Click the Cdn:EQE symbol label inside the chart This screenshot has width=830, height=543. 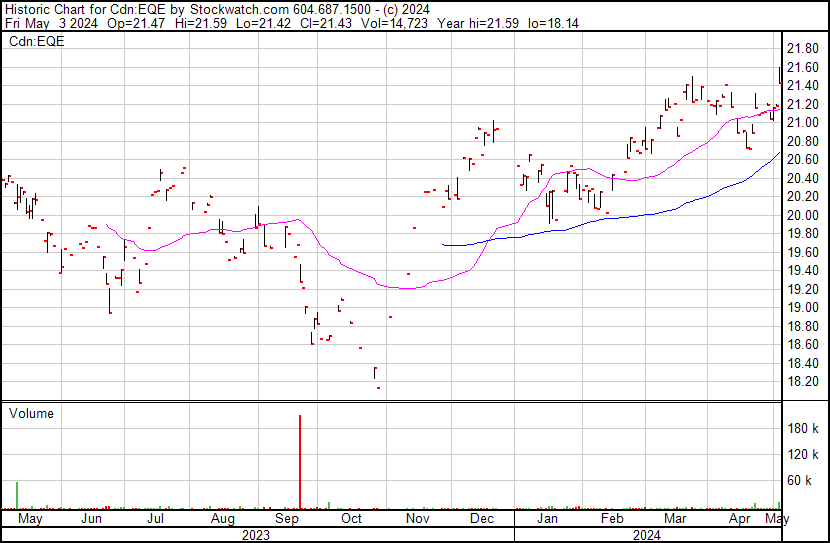click(35, 42)
